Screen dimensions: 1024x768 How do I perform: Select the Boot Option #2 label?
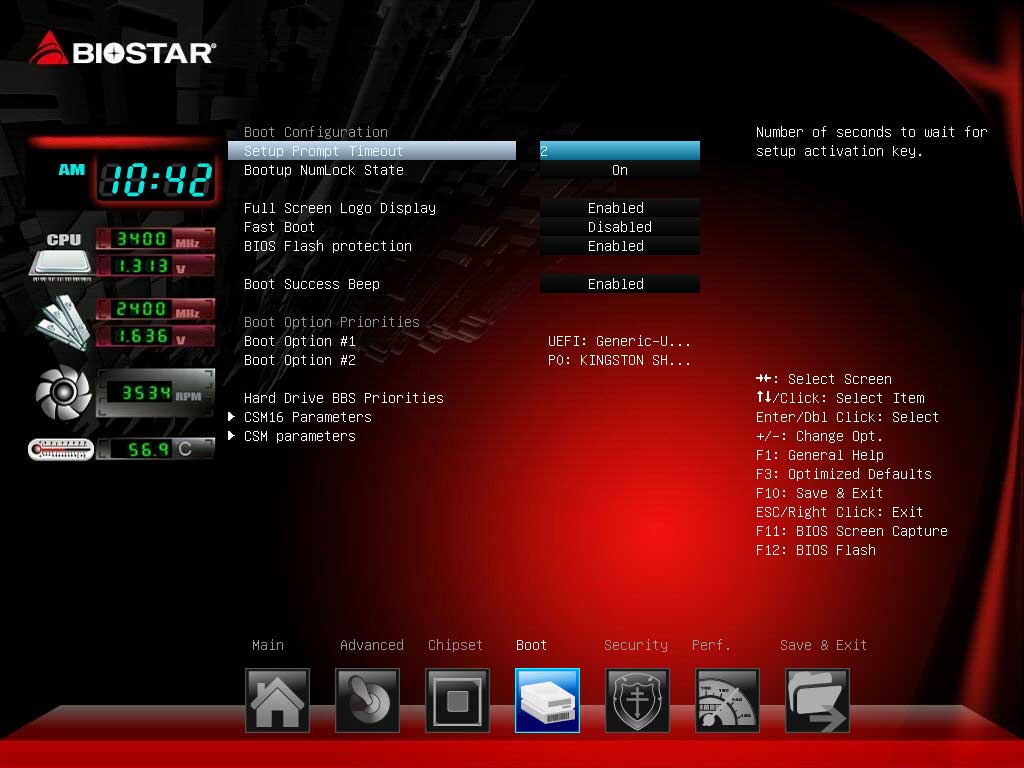[x=300, y=360]
